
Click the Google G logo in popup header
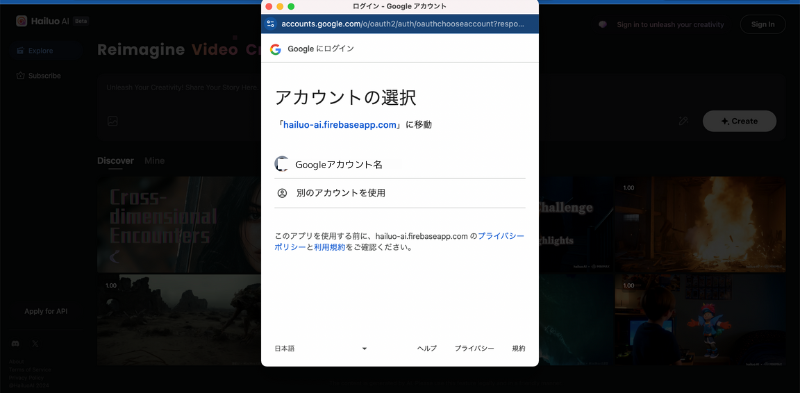pos(276,49)
